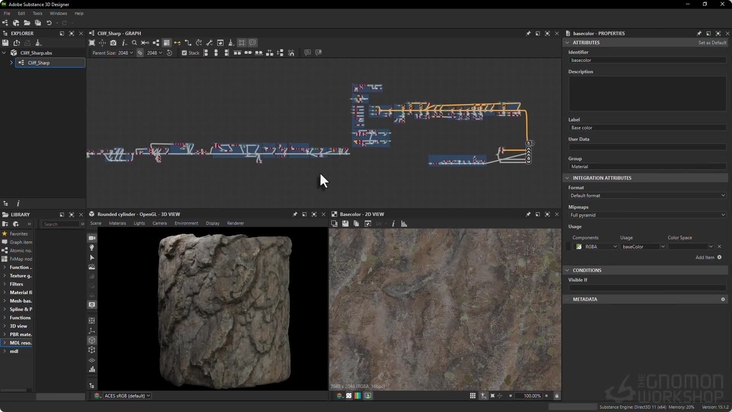Image resolution: width=732 pixels, height=412 pixels.
Task: Toggle the lock icon next to the zoom percentage
Action: [556, 396]
